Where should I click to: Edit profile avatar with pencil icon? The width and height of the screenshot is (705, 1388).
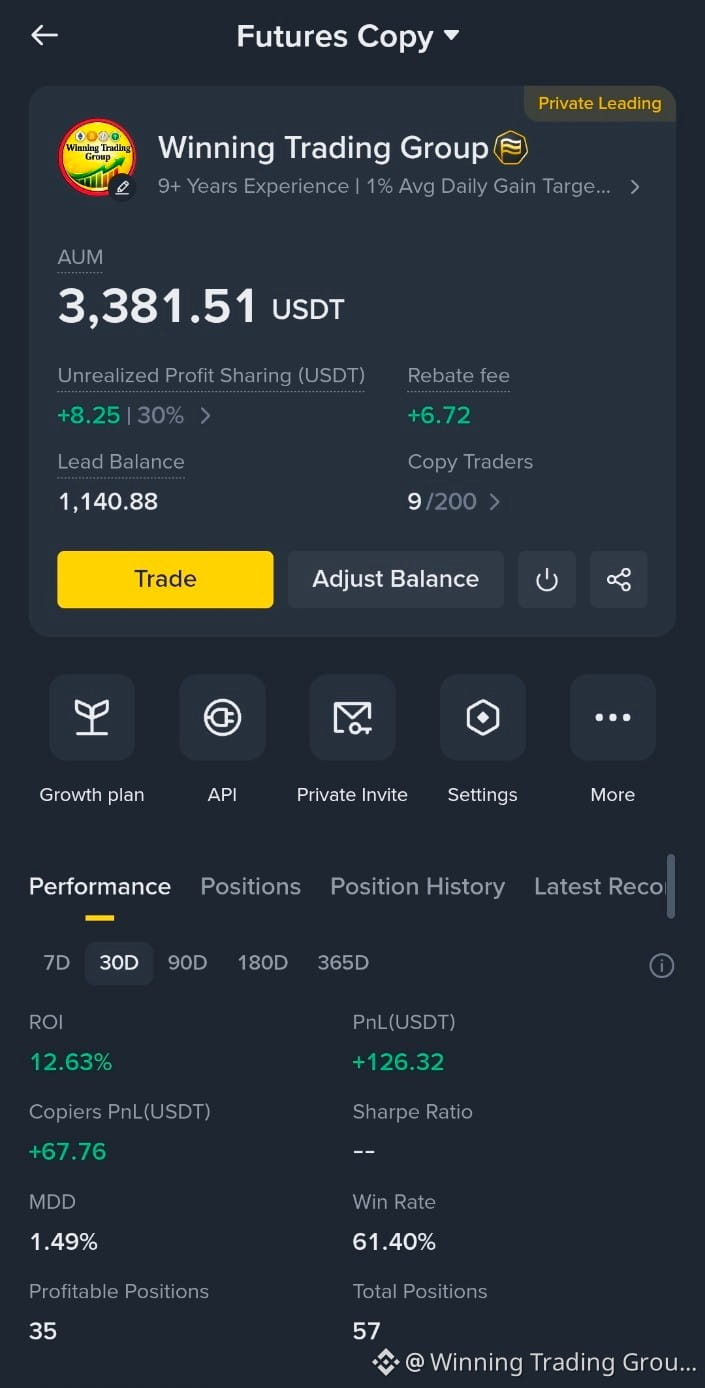pos(122,187)
